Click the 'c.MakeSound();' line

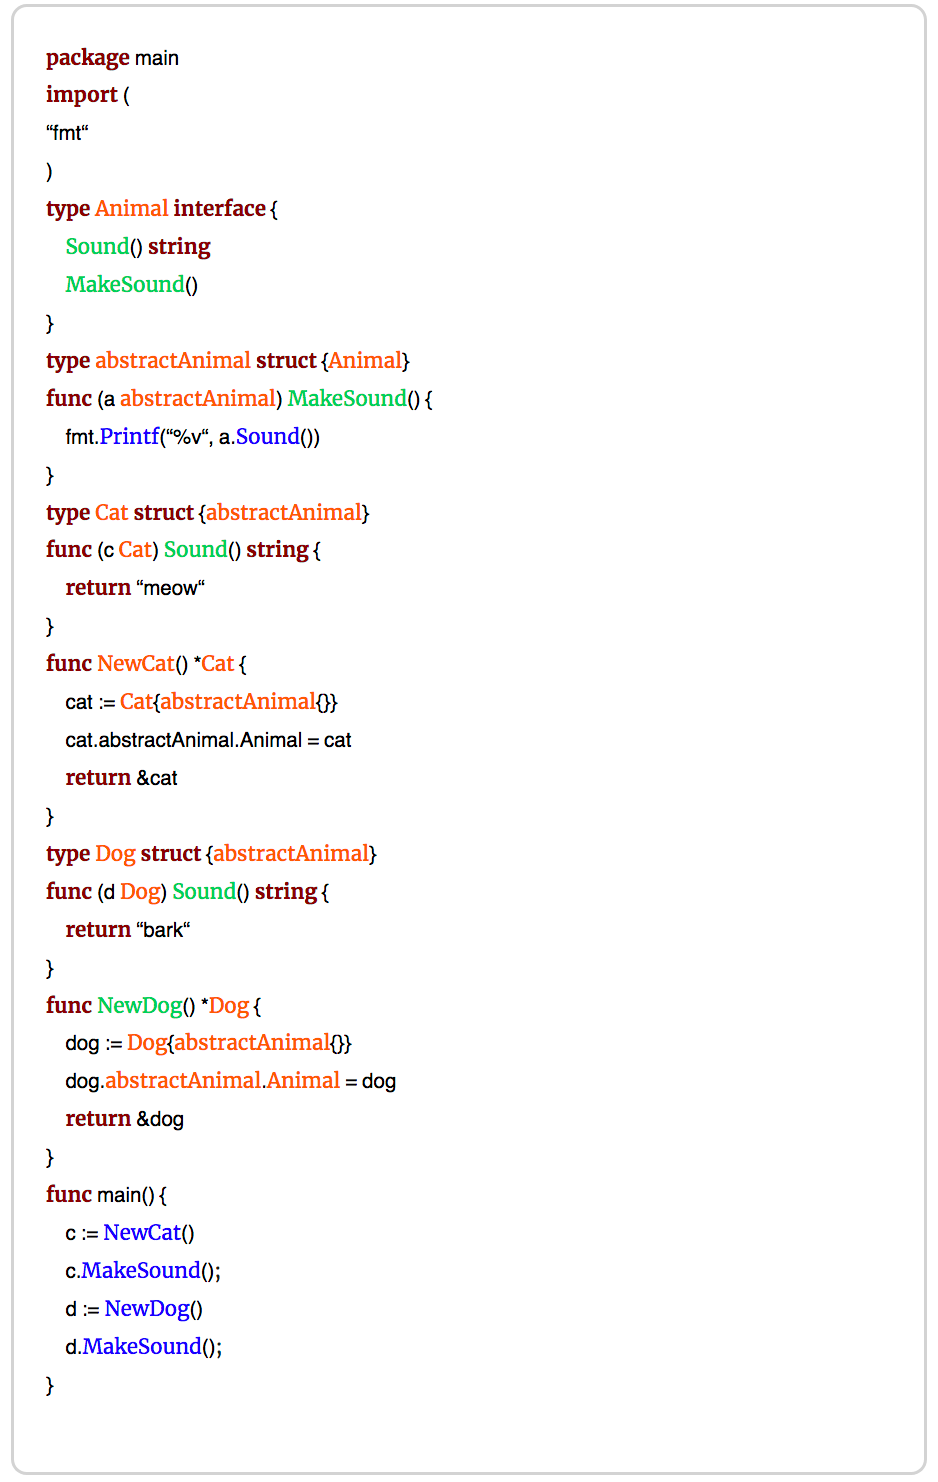(x=144, y=1271)
